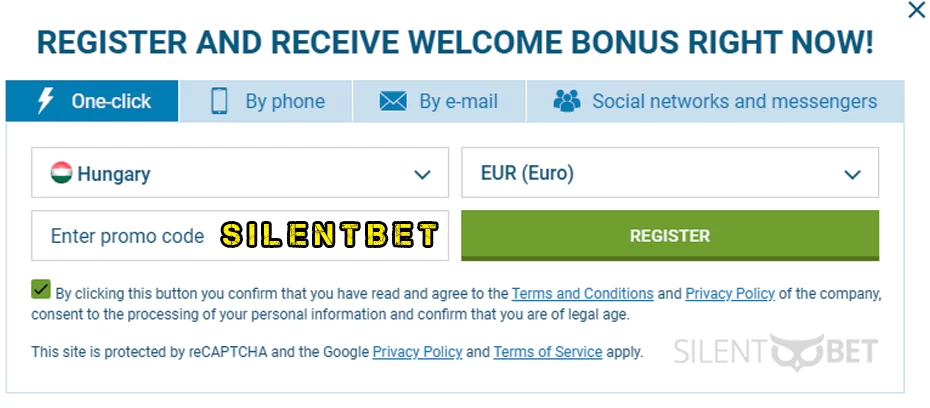Open Google Terms of Service link
This screenshot has height=408, width=930.
coord(548,352)
